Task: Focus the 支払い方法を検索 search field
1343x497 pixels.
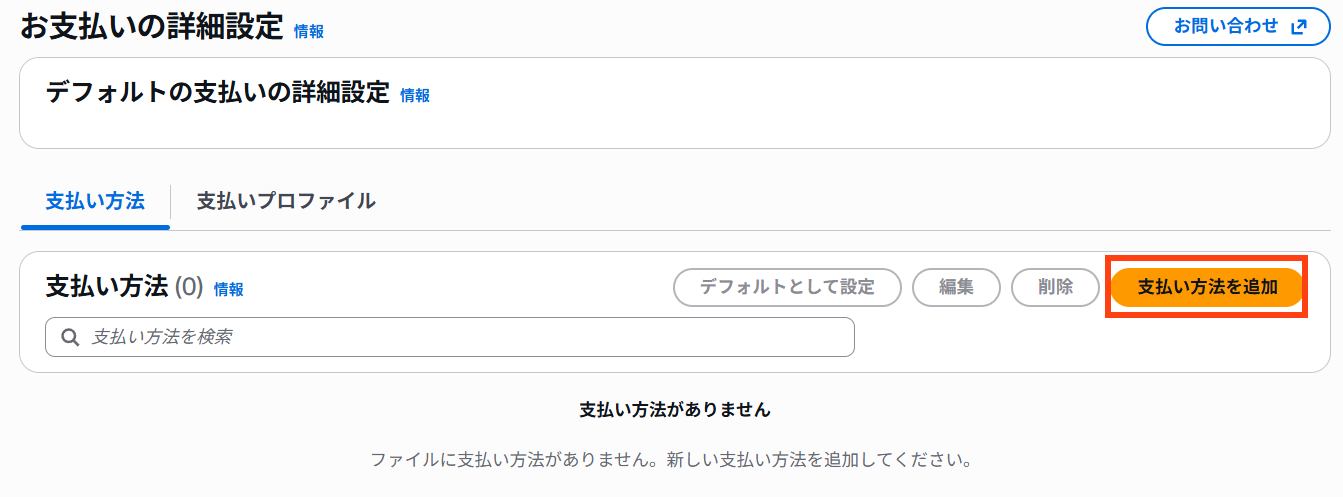Action: point(460,338)
